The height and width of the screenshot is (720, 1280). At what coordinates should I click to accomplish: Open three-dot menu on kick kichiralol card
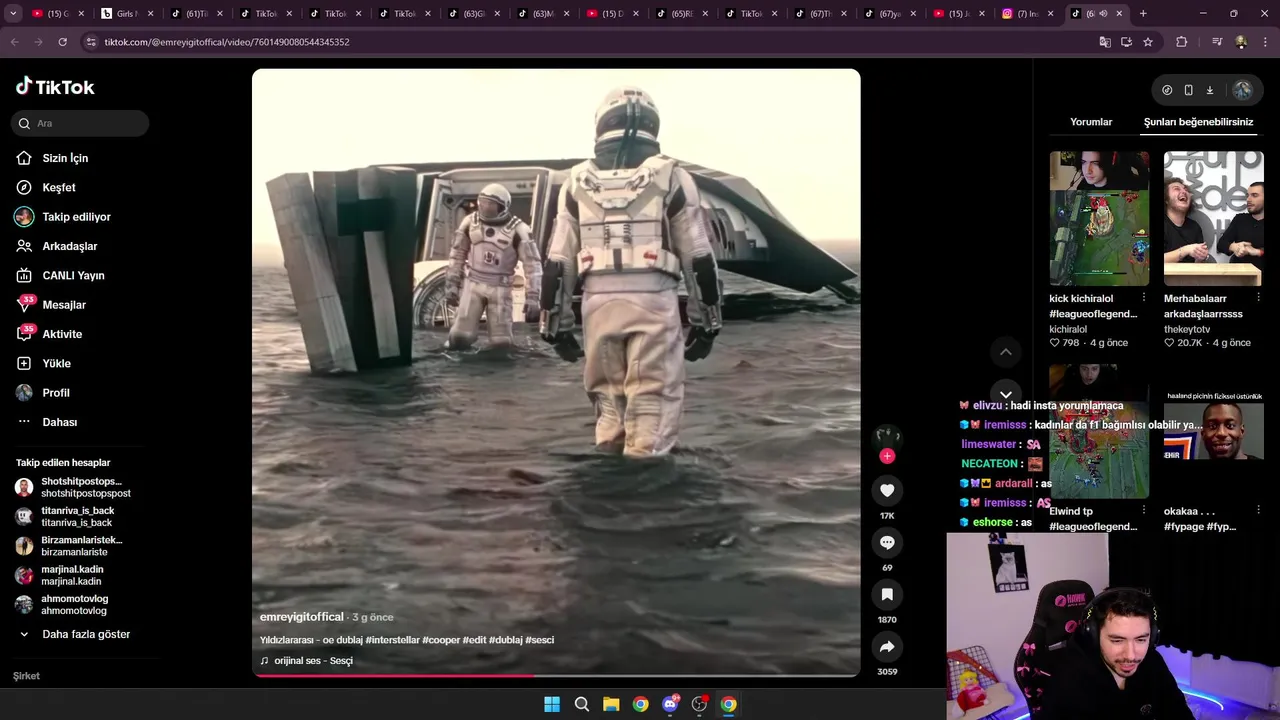(x=1144, y=298)
